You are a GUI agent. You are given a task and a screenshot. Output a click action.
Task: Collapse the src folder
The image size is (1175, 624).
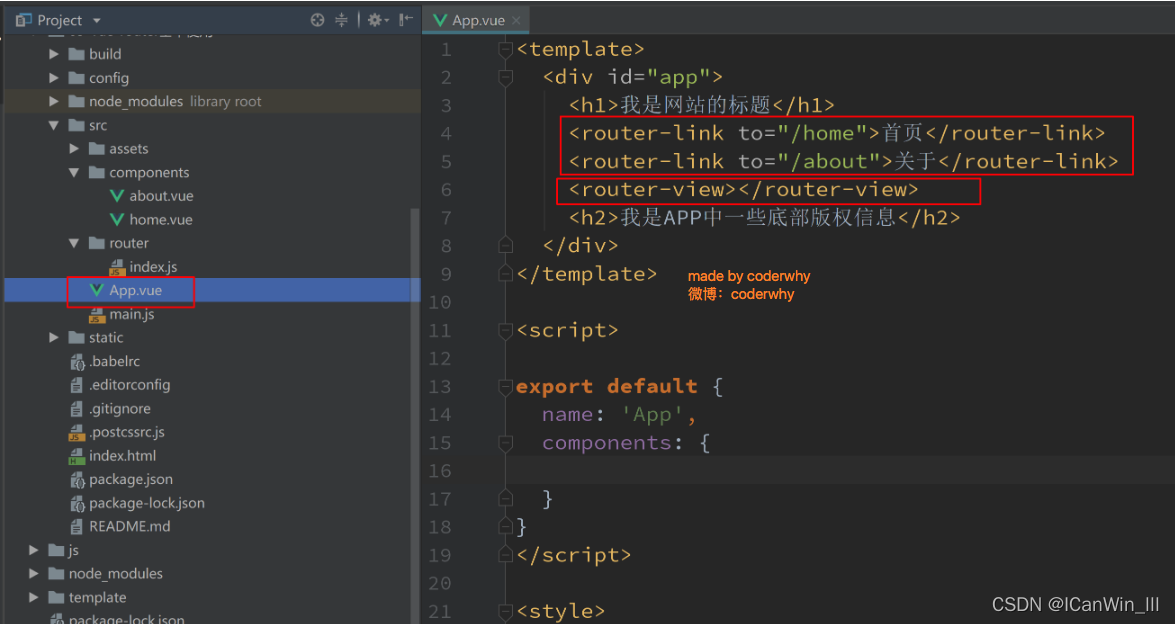pos(54,125)
